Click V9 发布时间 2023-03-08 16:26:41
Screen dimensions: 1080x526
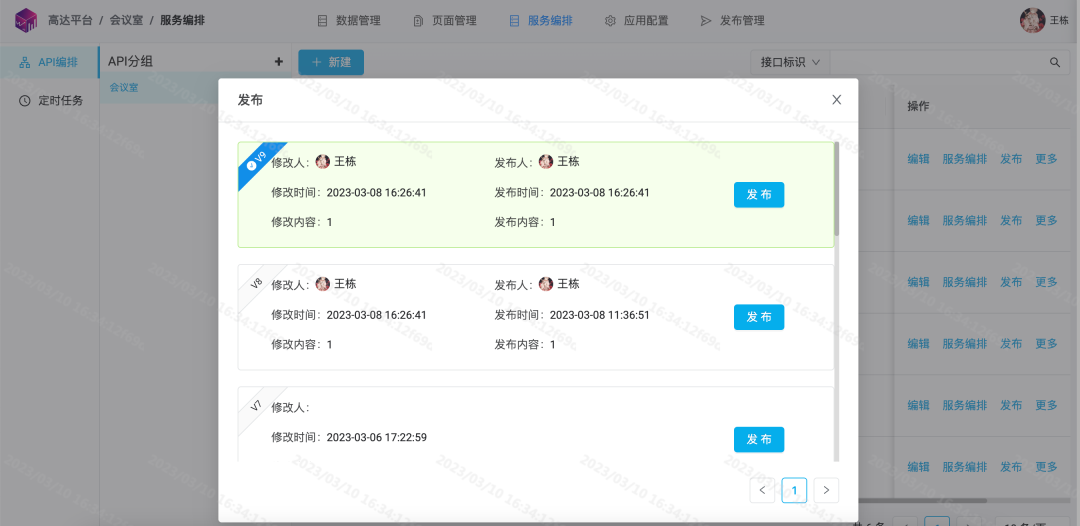(599, 192)
